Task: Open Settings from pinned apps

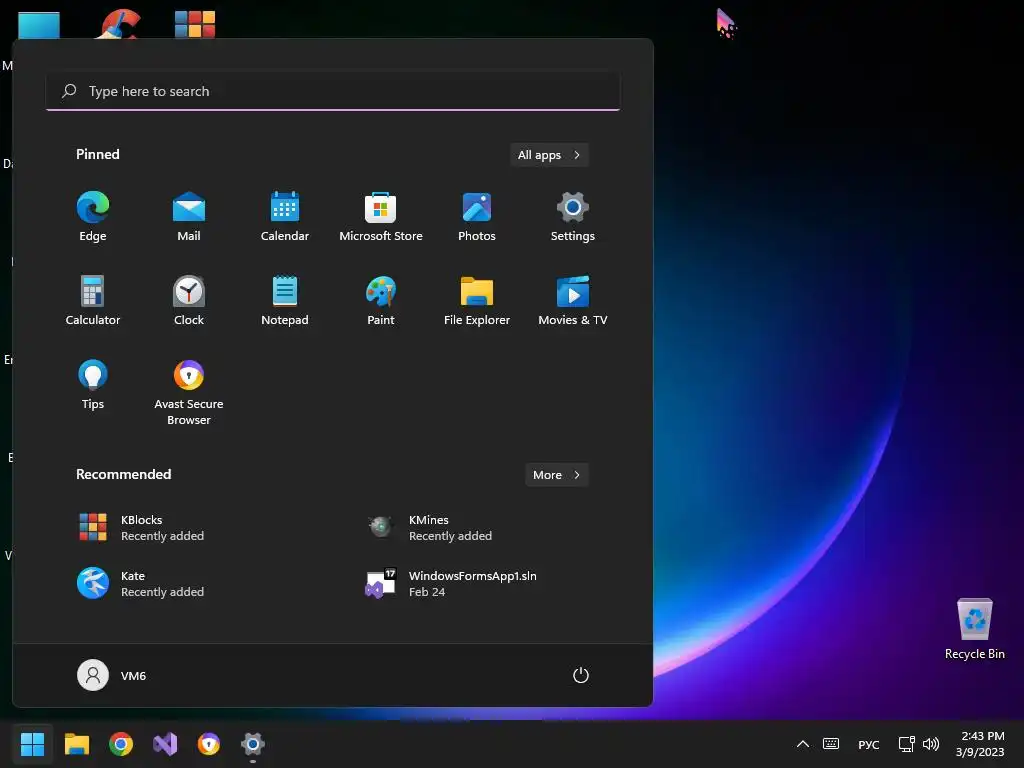Action: coord(573,217)
